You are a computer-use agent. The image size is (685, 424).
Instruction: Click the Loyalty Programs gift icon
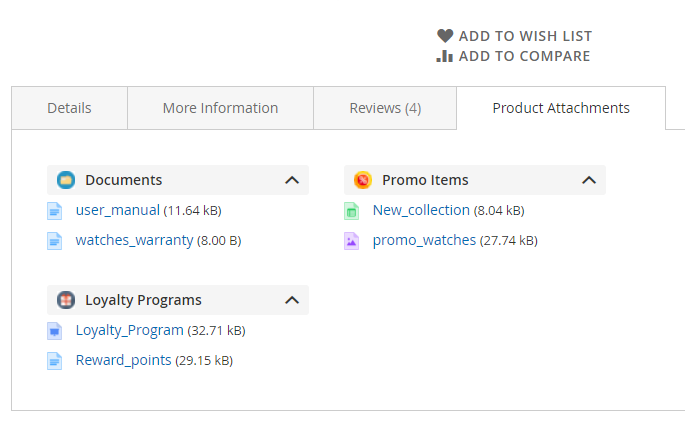pyautogui.click(x=66, y=300)
